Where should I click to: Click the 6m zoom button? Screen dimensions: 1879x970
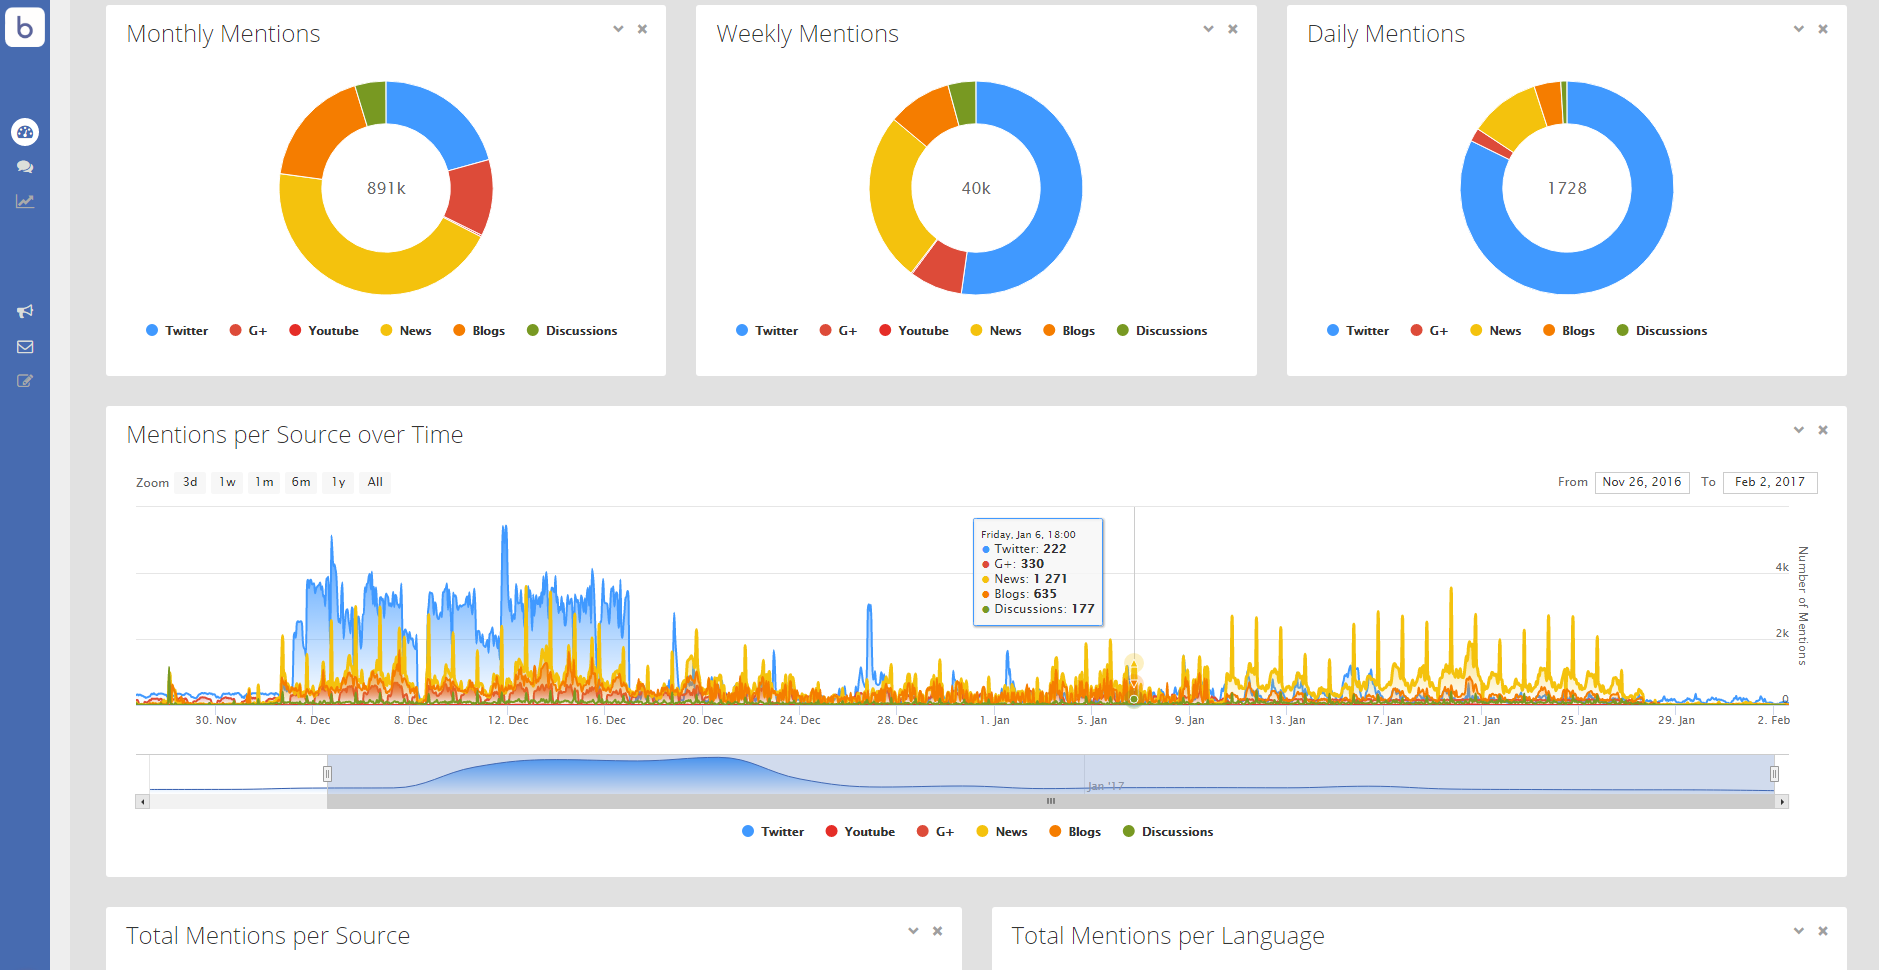pos(300,482)
